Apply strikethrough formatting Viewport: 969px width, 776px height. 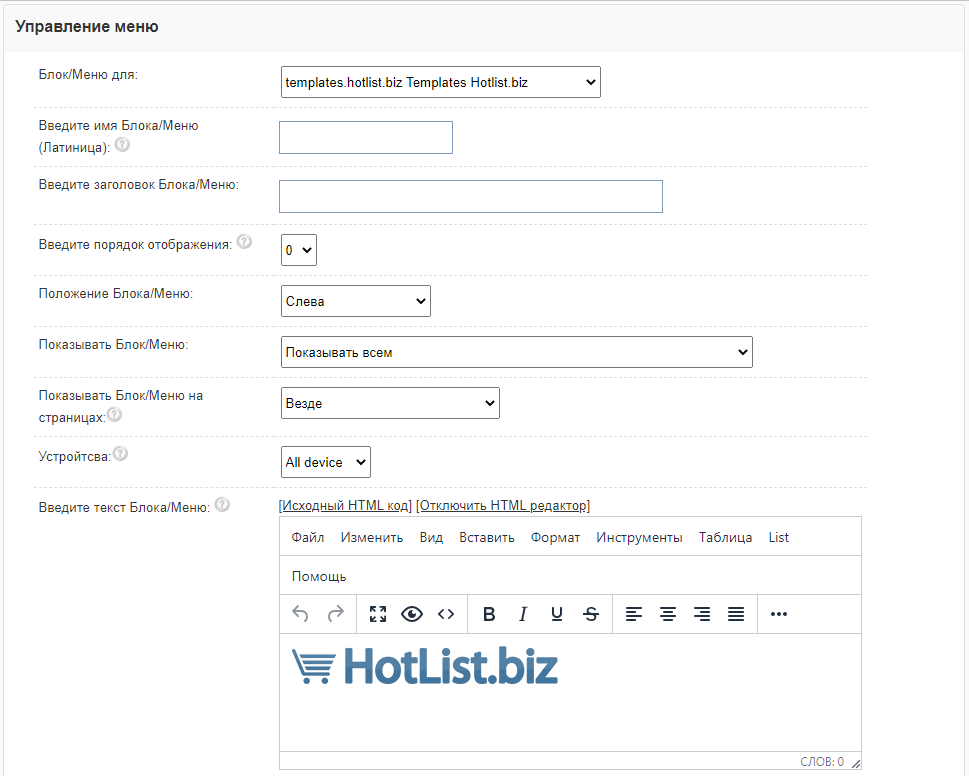click(x=591, y=614)
